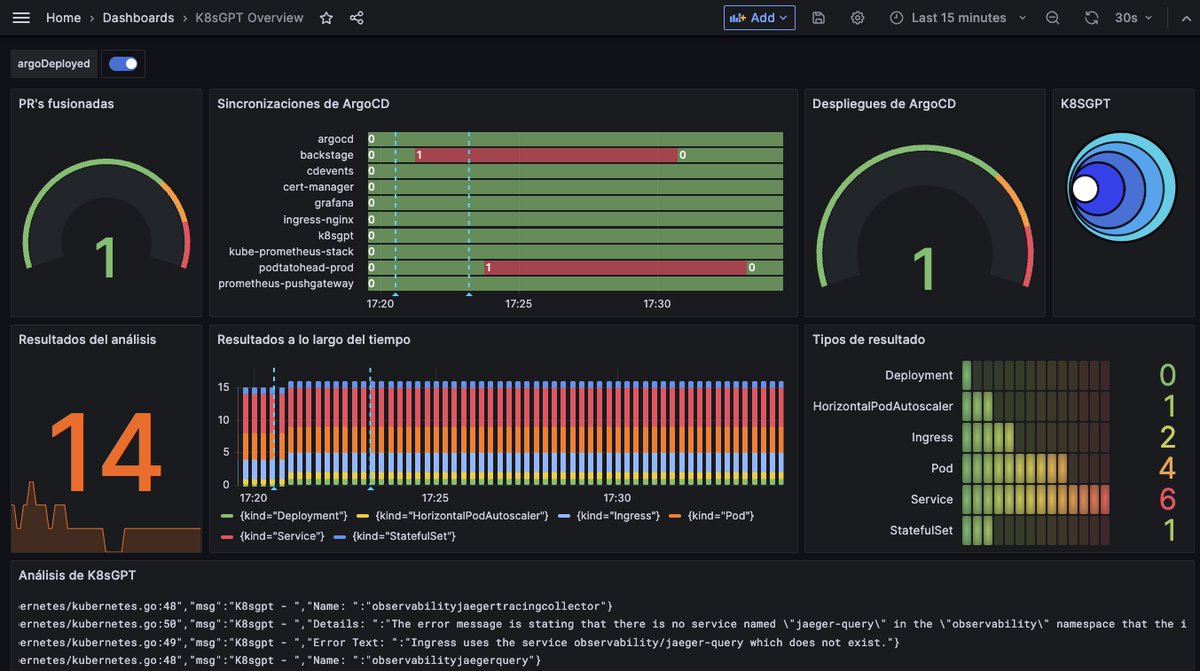1200x671 pixels.
Task: Click the grafana row label
Action: [x=334, y=203]
